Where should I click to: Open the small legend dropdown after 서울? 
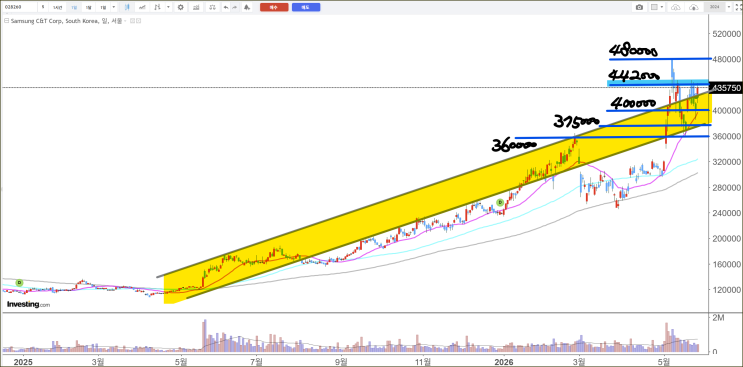125,21
